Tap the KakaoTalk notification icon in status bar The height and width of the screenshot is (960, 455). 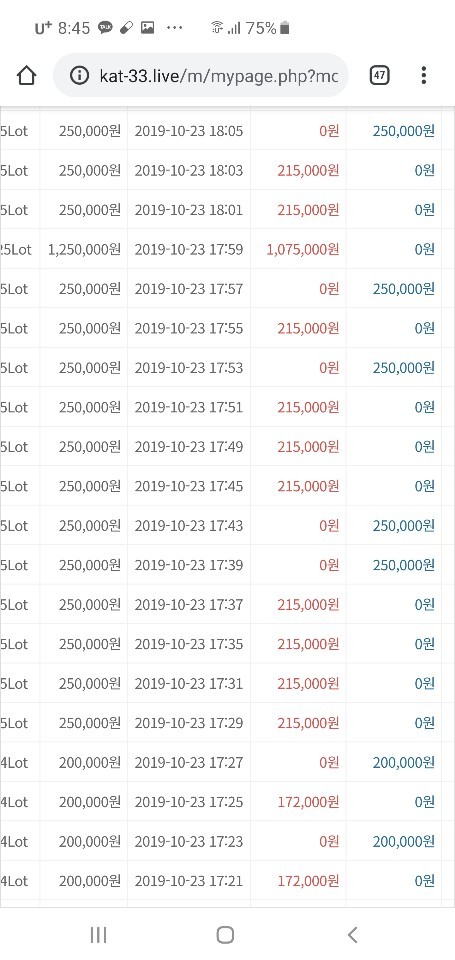tap(105, 28)
